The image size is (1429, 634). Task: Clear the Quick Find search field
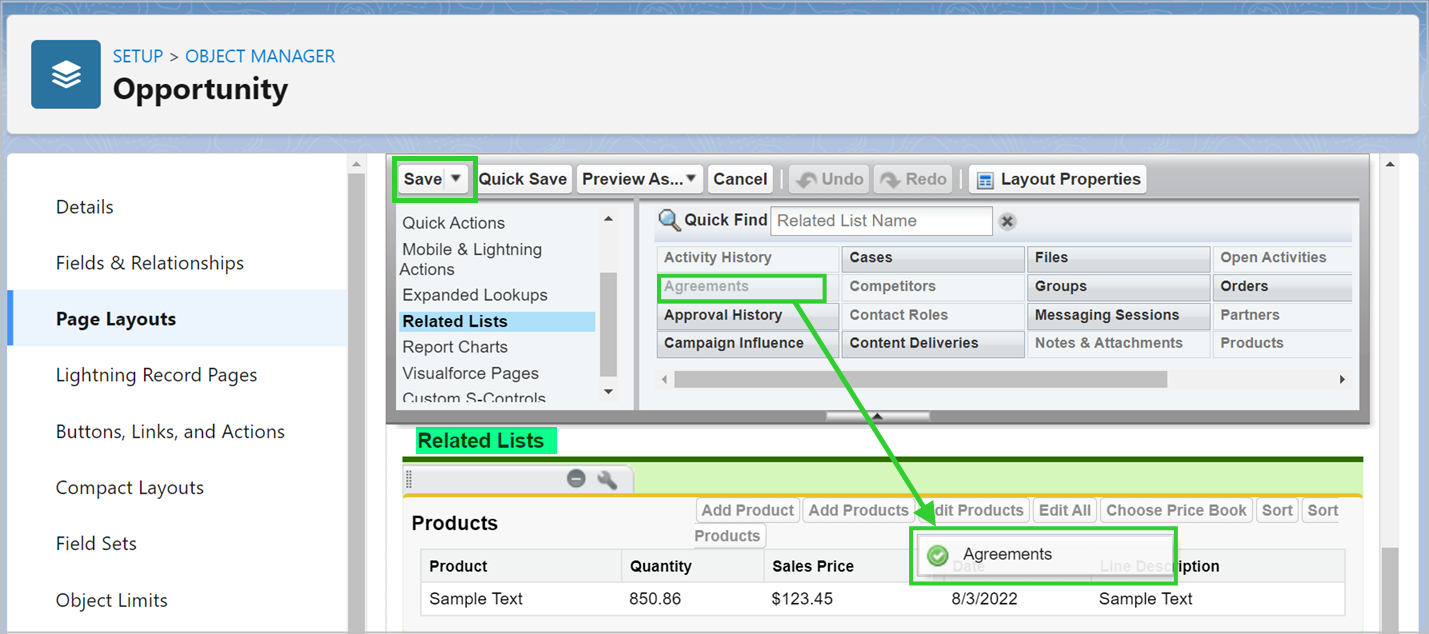(1008, 222)
